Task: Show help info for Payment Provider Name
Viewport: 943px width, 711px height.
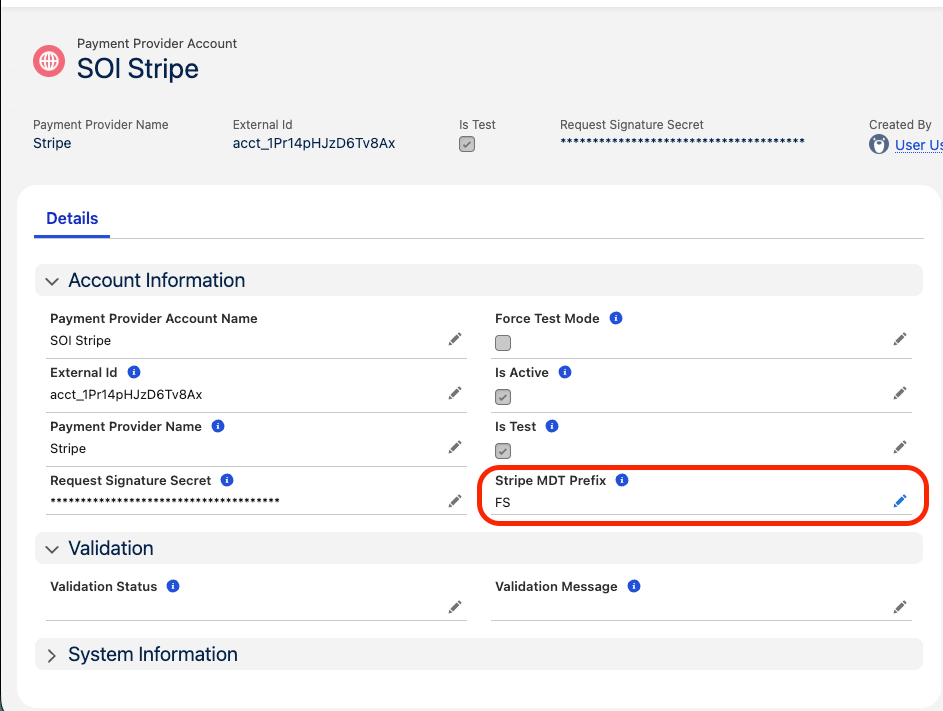Action: click(218, 426)
